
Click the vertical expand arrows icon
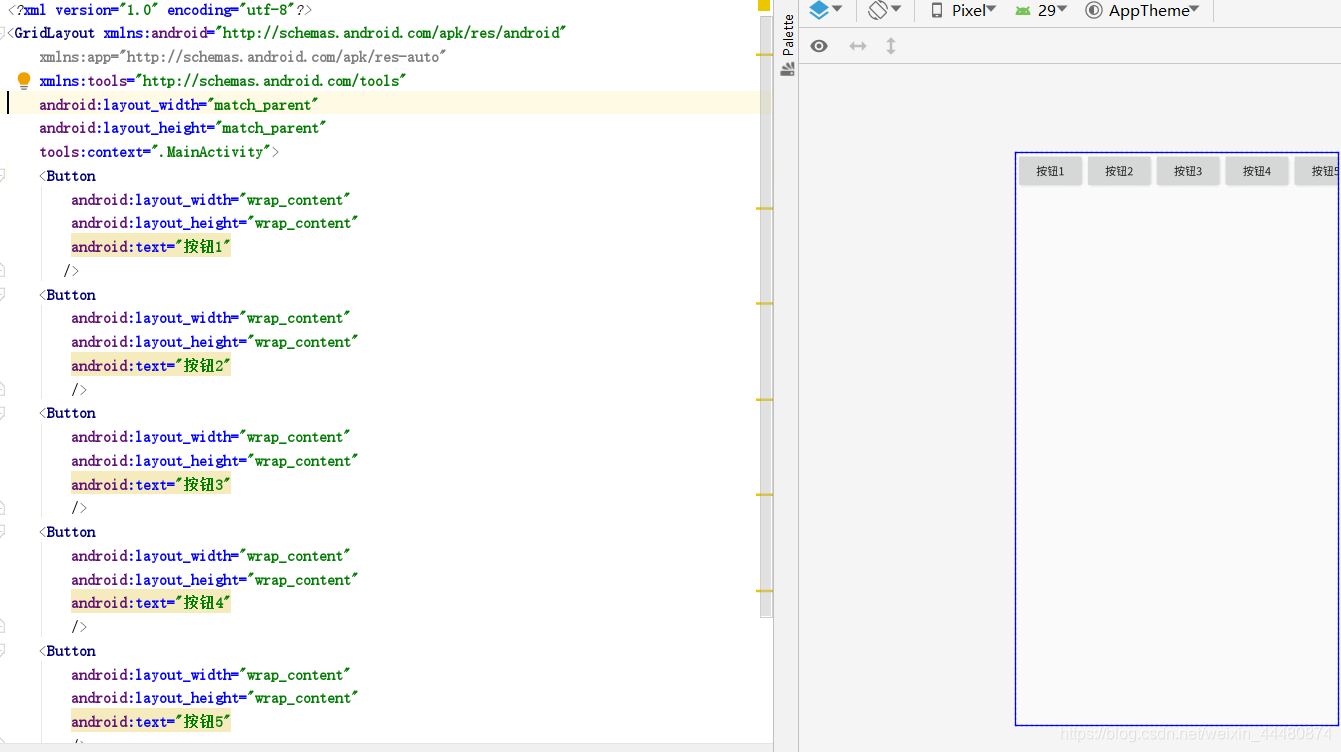point(891,46)
